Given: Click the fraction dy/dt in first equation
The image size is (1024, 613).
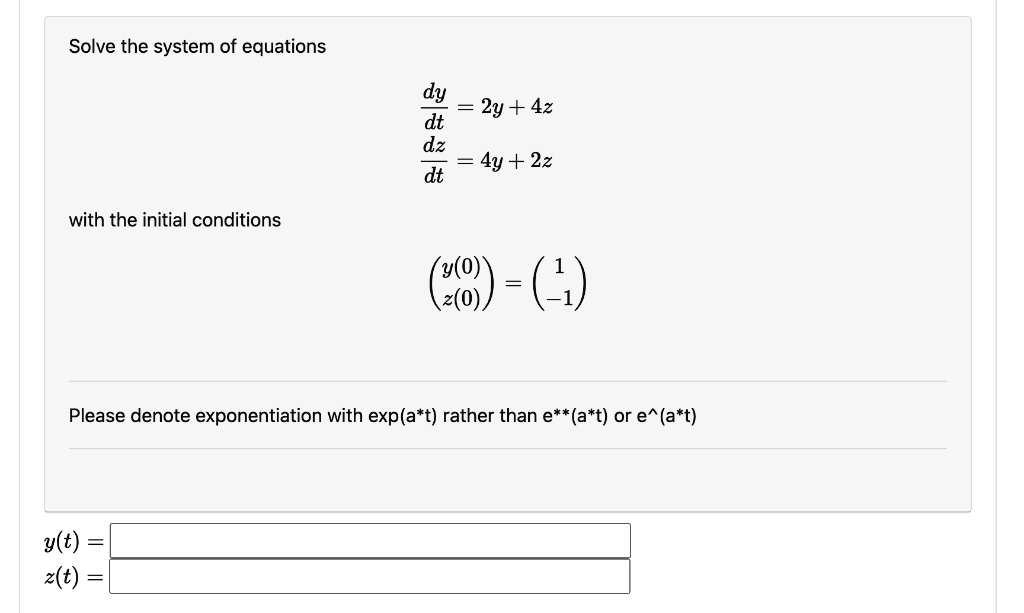Looking at the screenshot, I should pyautogui.click(x=435, y=107).
